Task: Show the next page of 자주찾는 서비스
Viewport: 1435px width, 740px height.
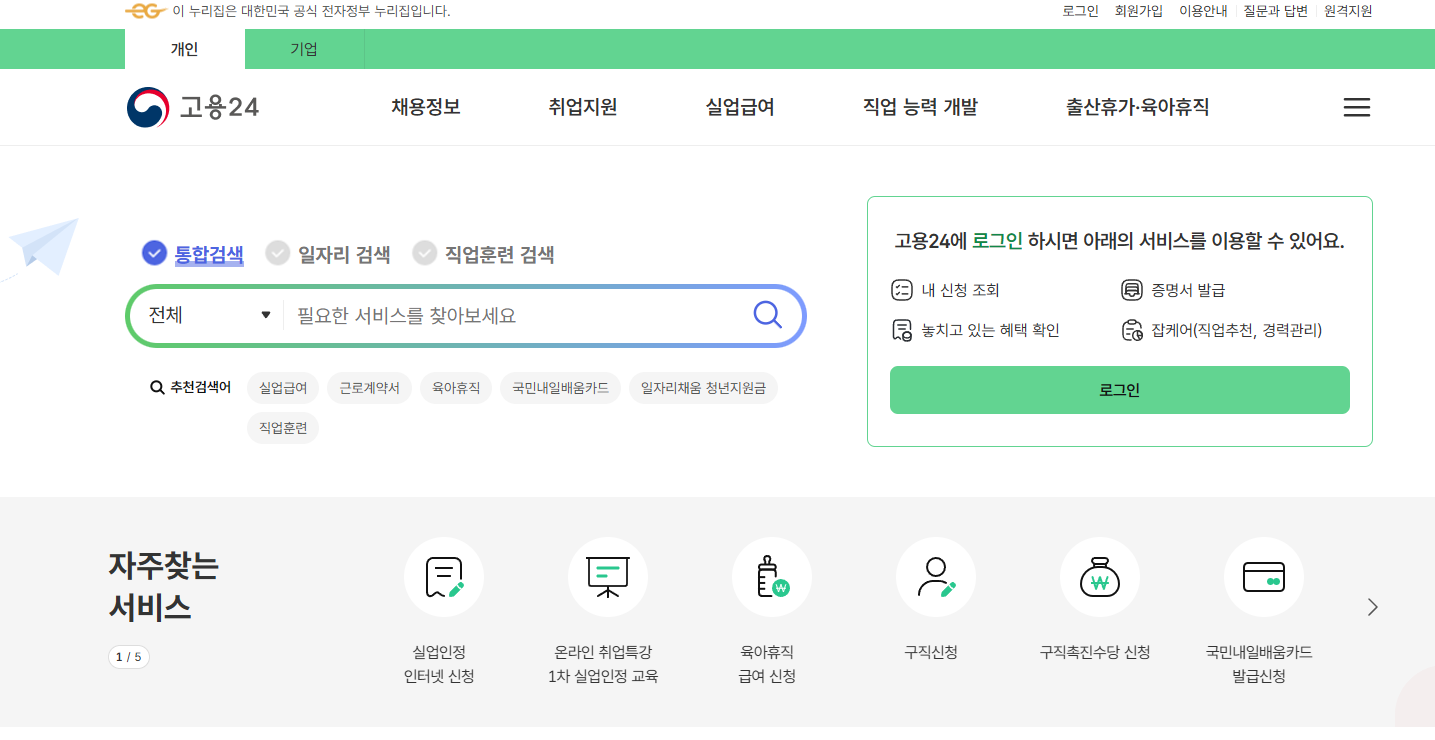Action: click(1372, 607)
